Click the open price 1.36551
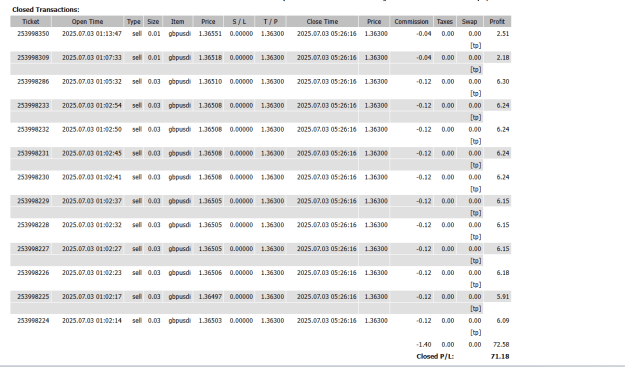This screenshot has height=367, width=625. pyautogui.click(x=210, y=34)
